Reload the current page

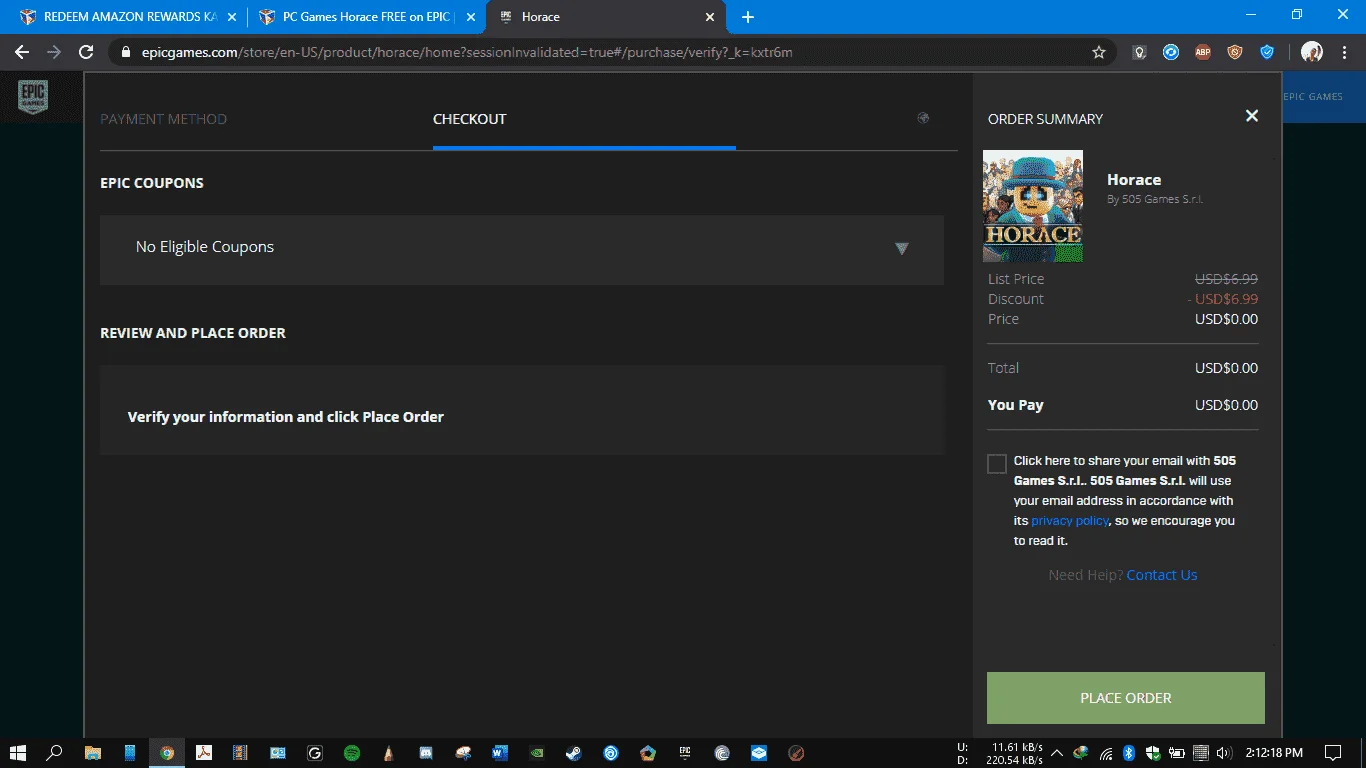(86, 52)
